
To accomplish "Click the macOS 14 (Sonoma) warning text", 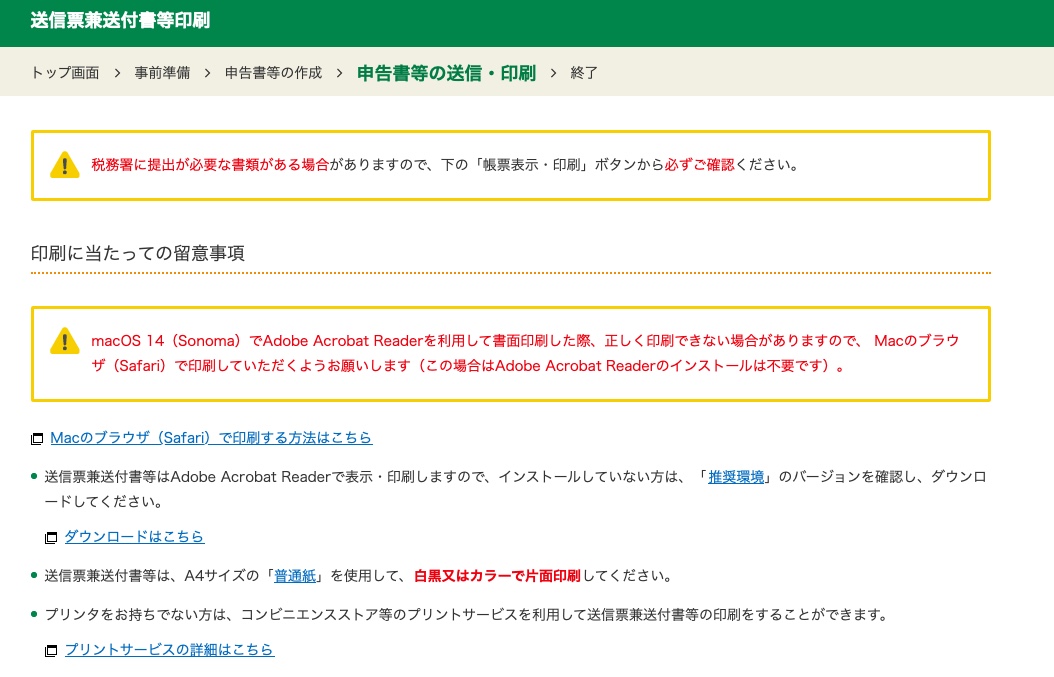I will click(x=526, y=353).
